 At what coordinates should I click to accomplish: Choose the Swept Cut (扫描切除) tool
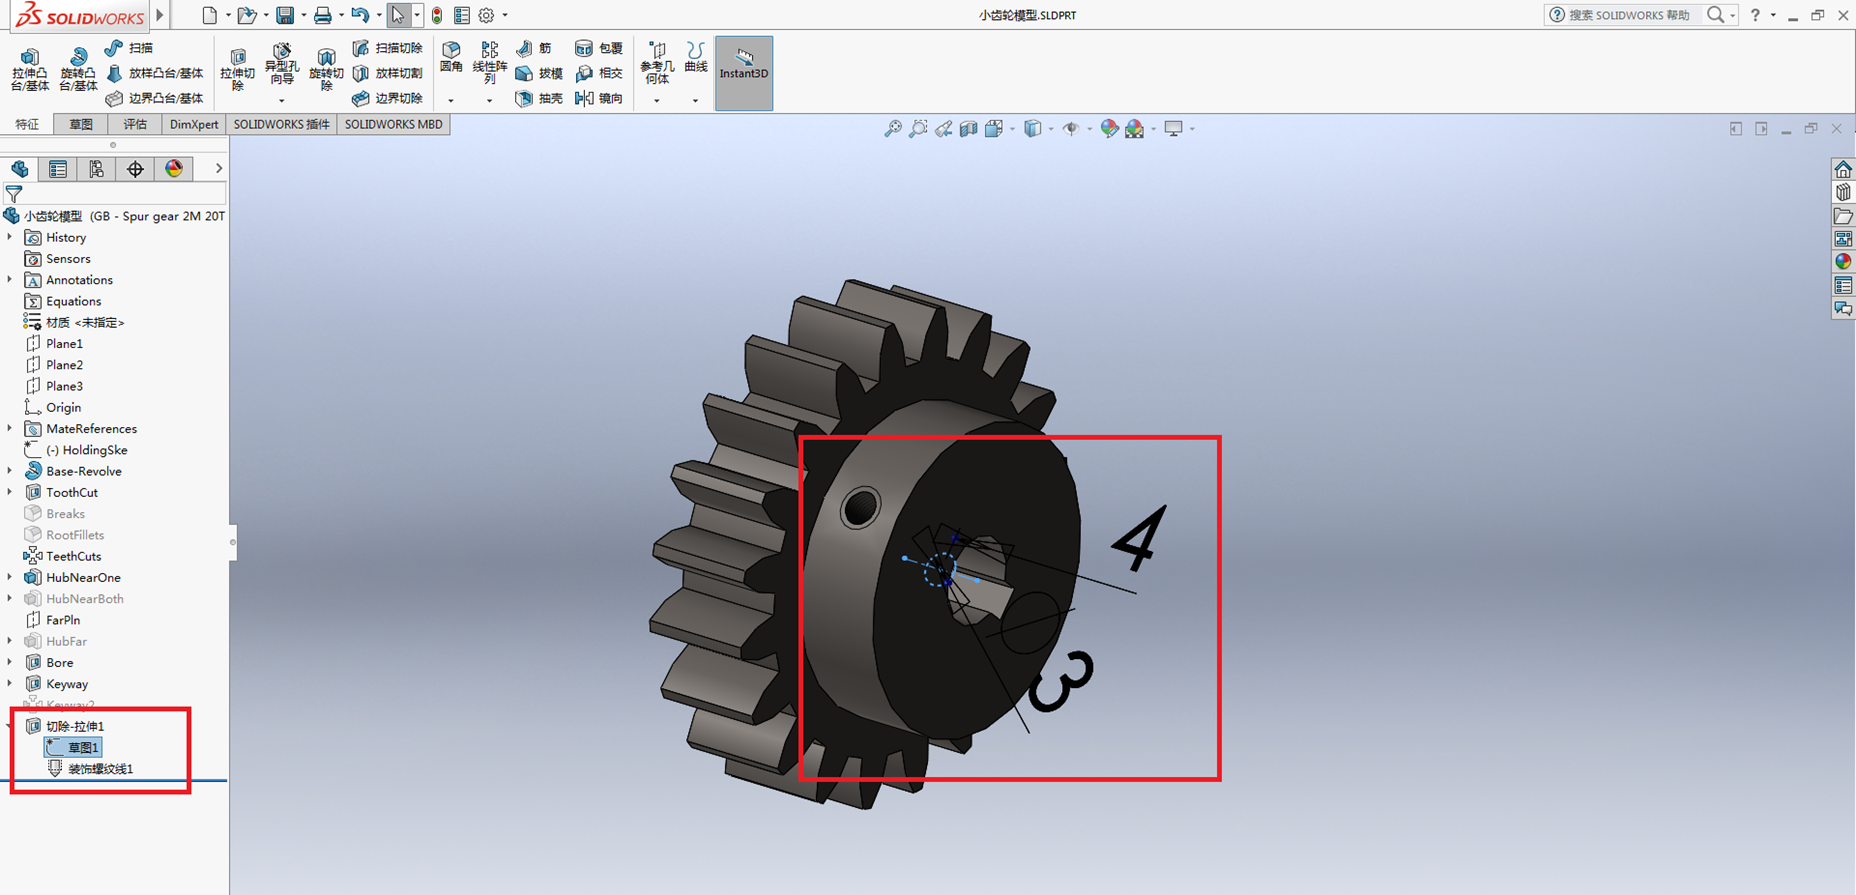[x=387, y=48]
